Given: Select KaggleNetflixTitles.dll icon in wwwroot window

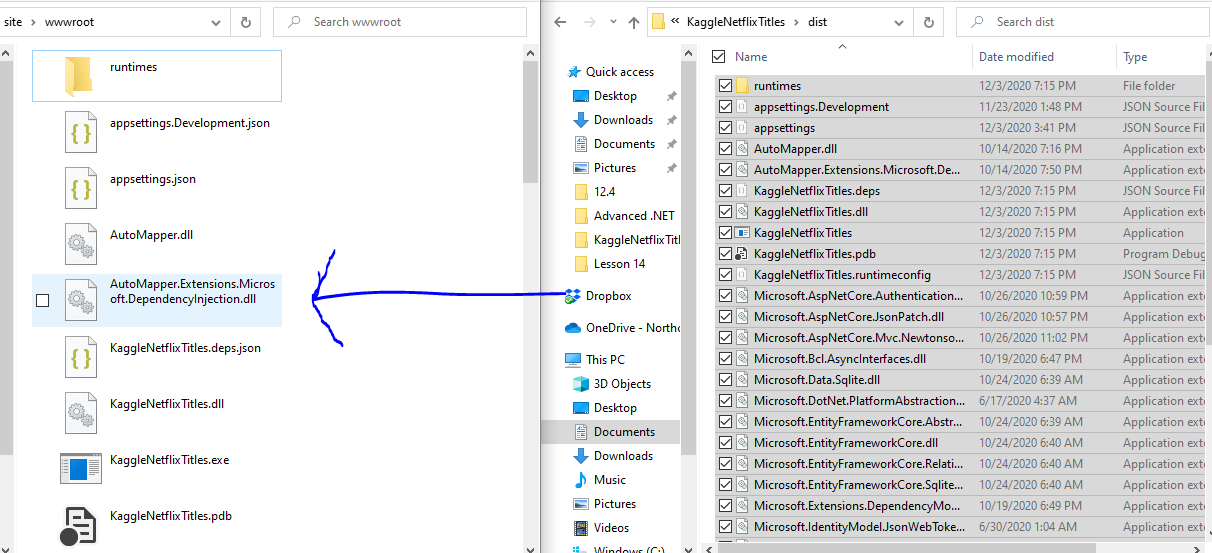Looking at the screenshot, I should [81, 413].
